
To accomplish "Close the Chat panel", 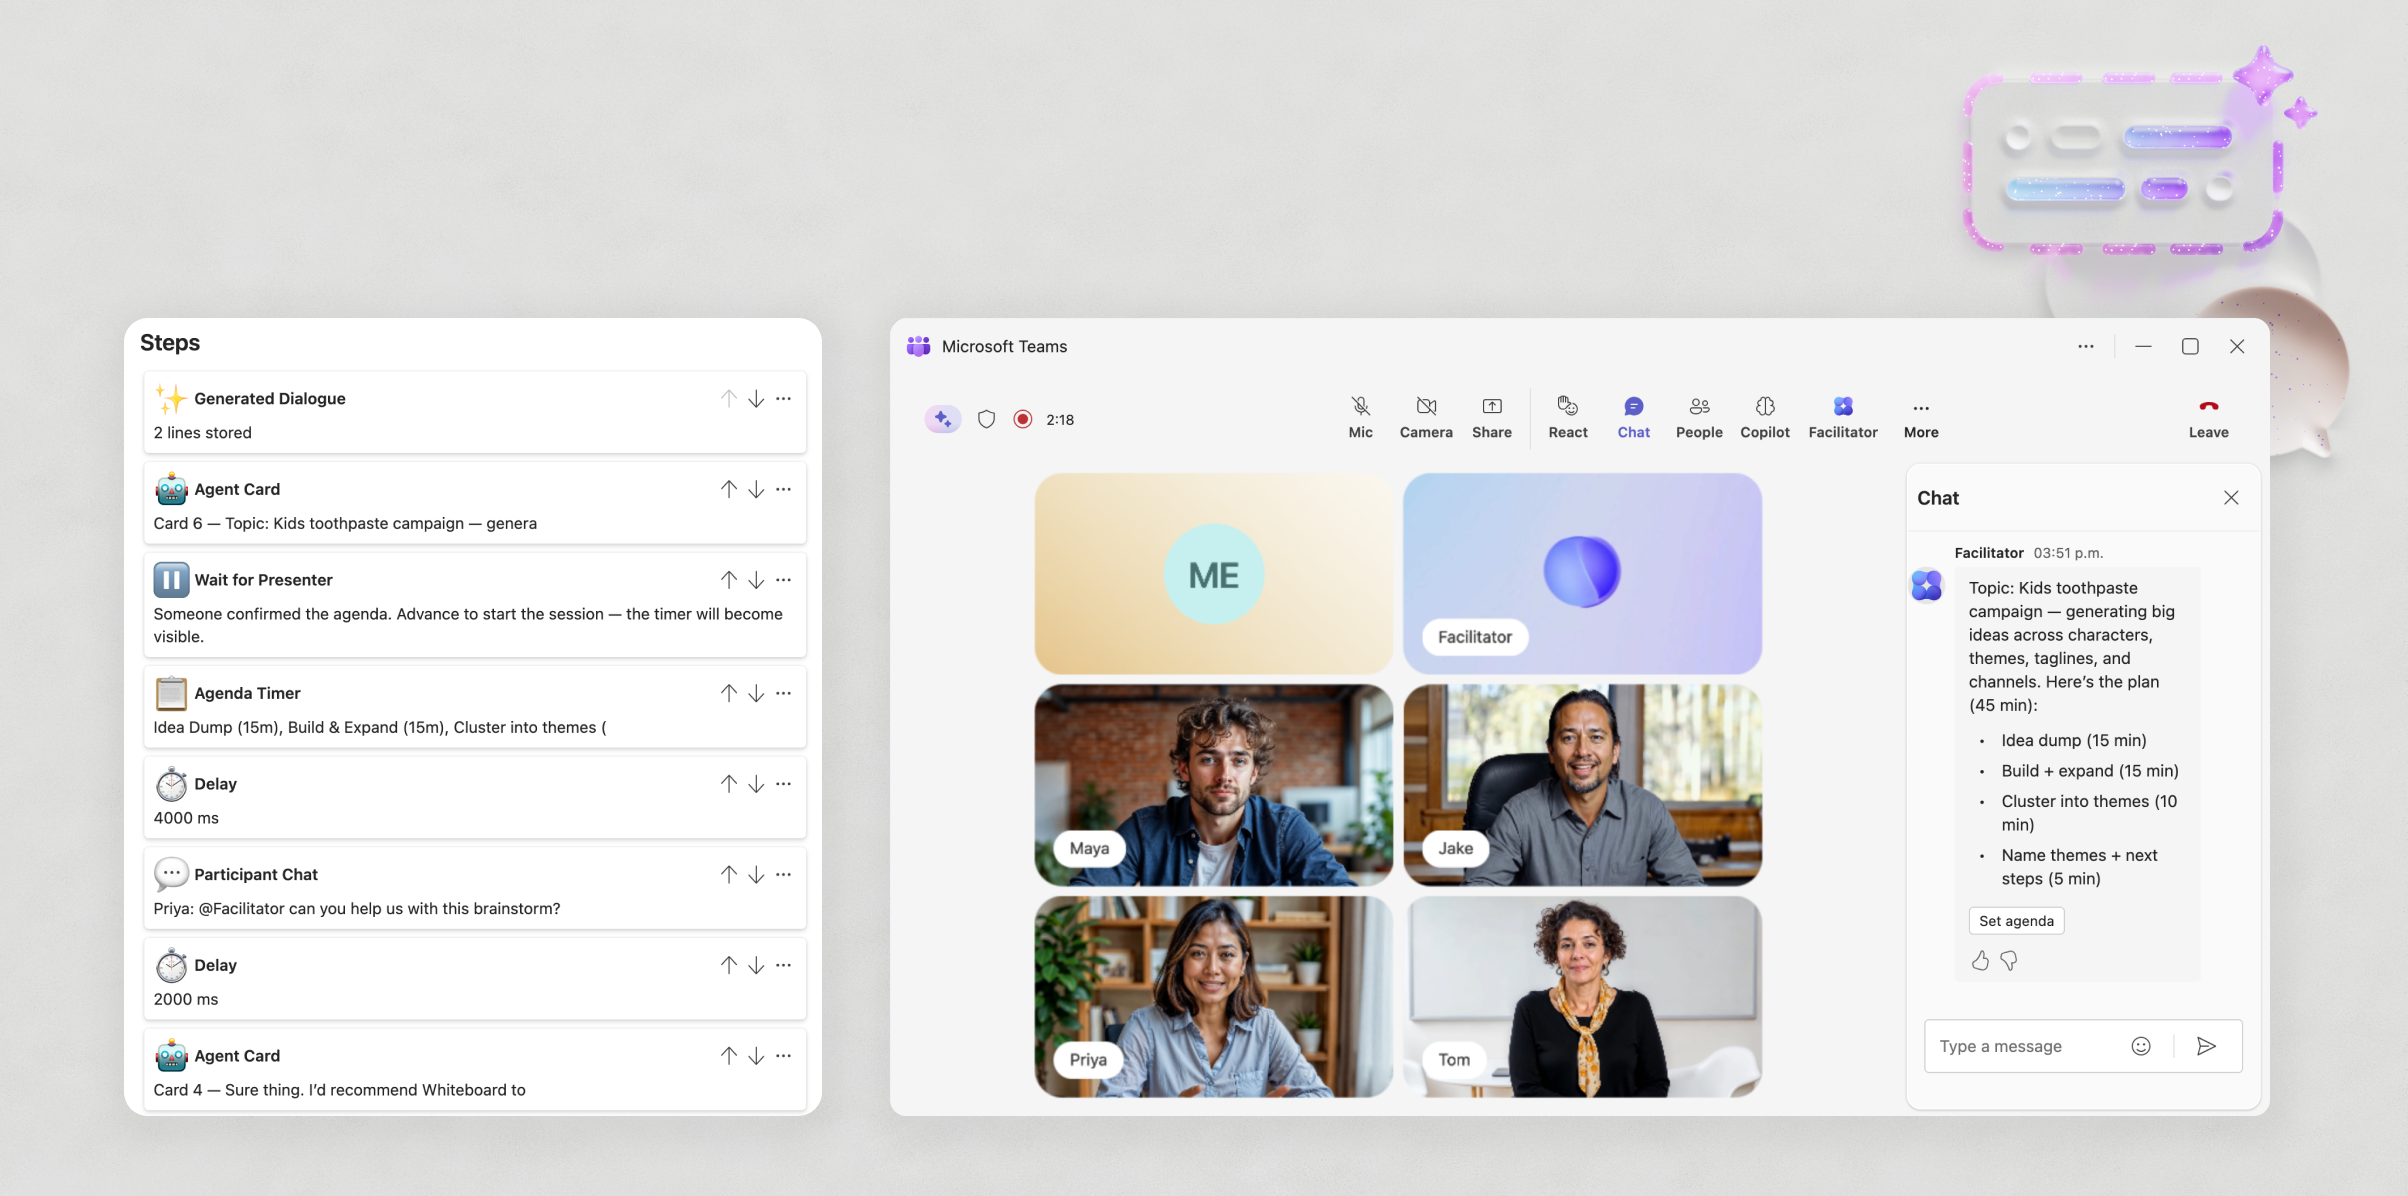I will (2231, 498).
